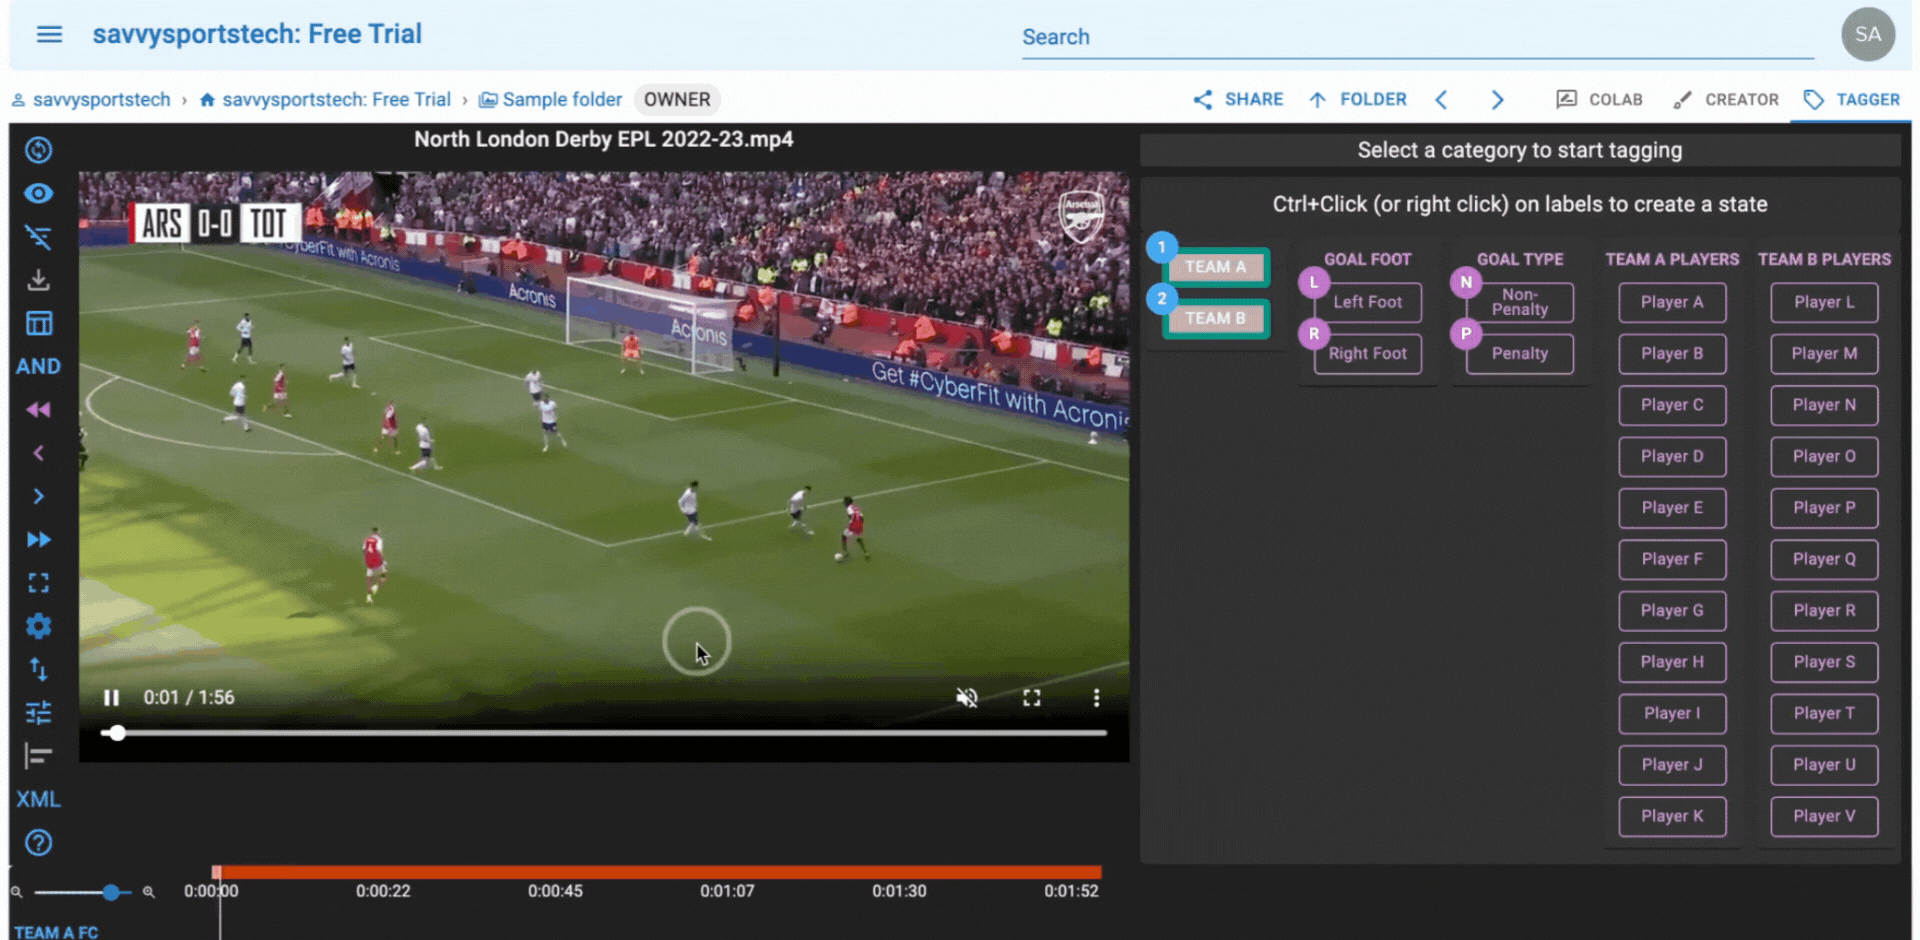Switch to the COLAB tab
This screenshot has width=1920, height=940.
coord(1599,100)
